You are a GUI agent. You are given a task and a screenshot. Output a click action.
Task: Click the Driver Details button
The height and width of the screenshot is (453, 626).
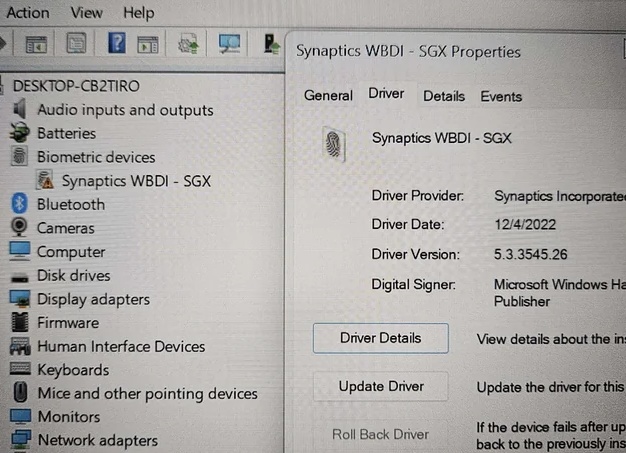click(x=380, y=338)
